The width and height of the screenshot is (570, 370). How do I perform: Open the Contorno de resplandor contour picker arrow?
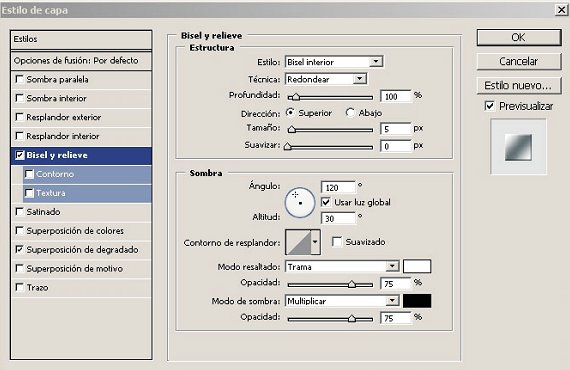tap(315, 242)
